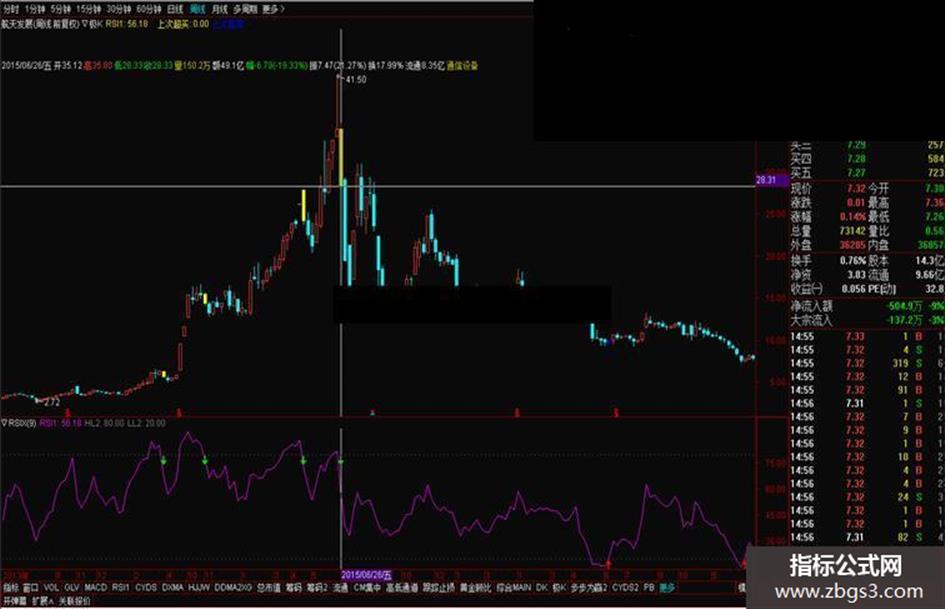The width and height of the screenshot is (945, 609).
Task: Switch to the 周线 weekly chart tab
Action: [198, 9]
